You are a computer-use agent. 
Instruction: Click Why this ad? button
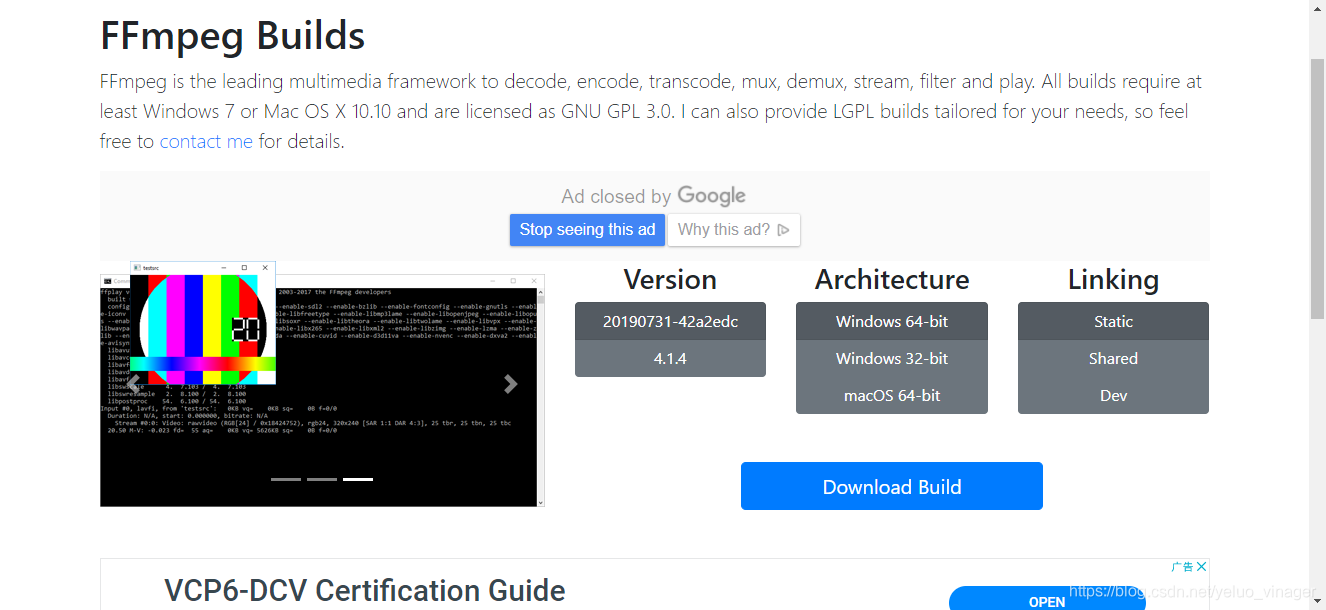click(x=734, y=229)
